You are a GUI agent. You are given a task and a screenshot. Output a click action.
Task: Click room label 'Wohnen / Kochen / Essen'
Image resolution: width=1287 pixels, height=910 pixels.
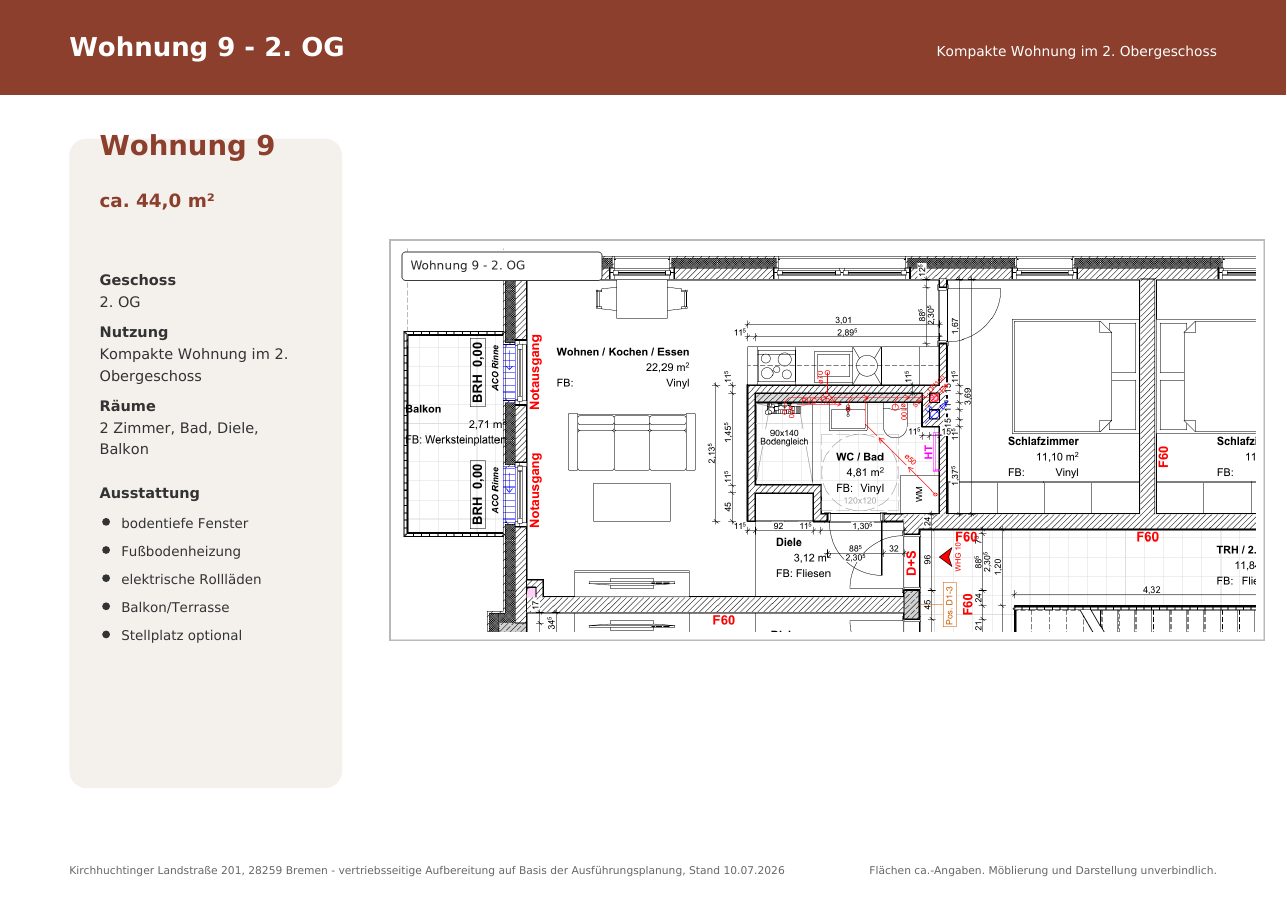623,352
